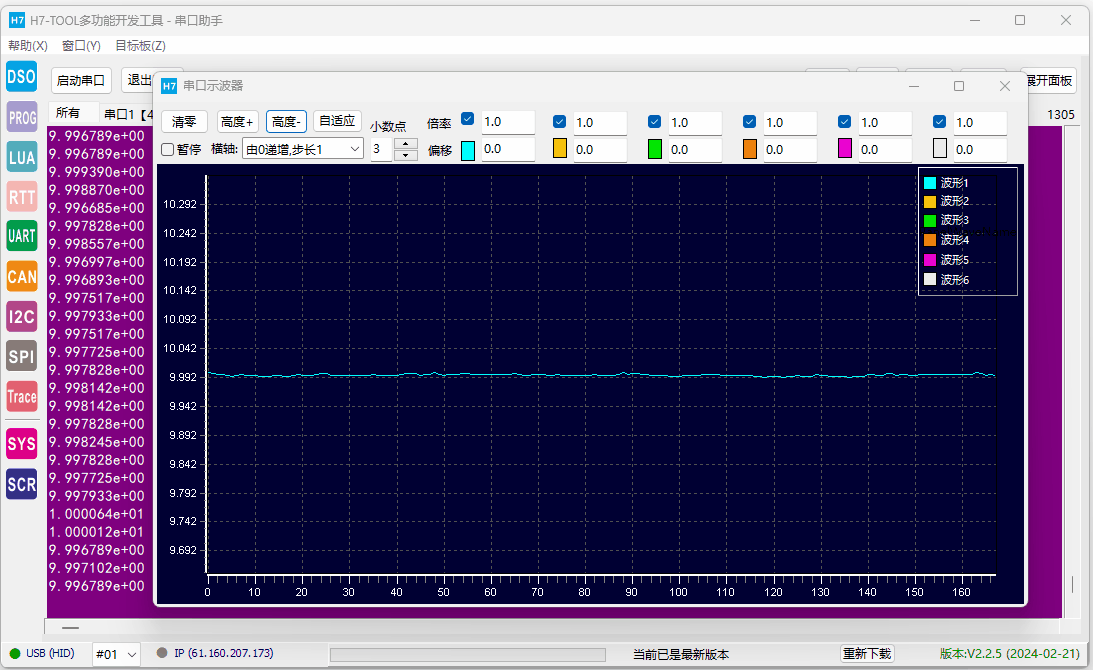The width and height of the screenshot is (1093, 670).
Task: Open the 帮助(X) menu
Action: tap(28, 45)
